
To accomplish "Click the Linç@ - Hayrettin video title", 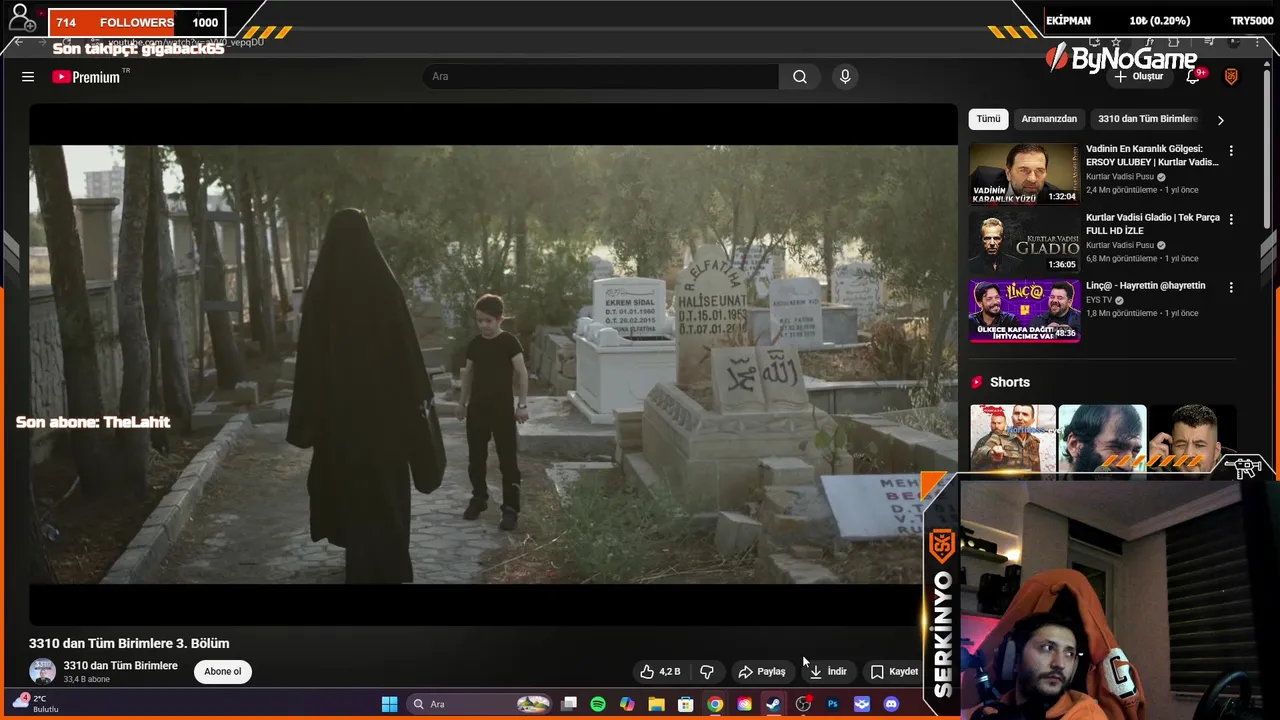I will 1146,286.
